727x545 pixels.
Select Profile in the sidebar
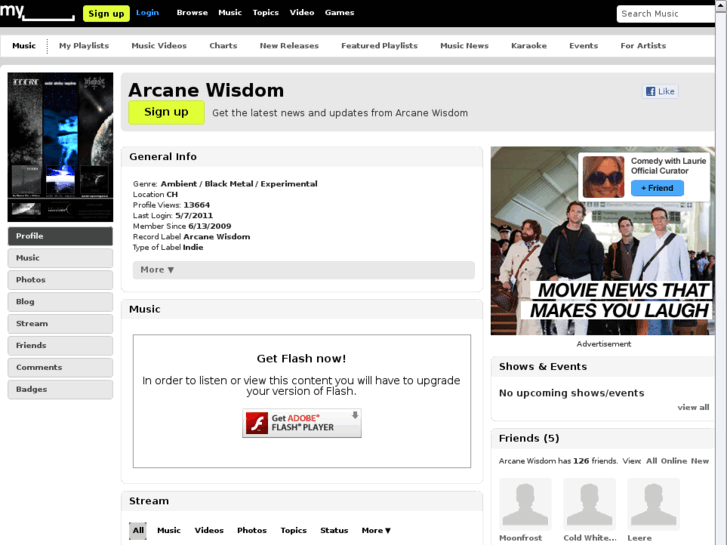click(x=60, y=236)
